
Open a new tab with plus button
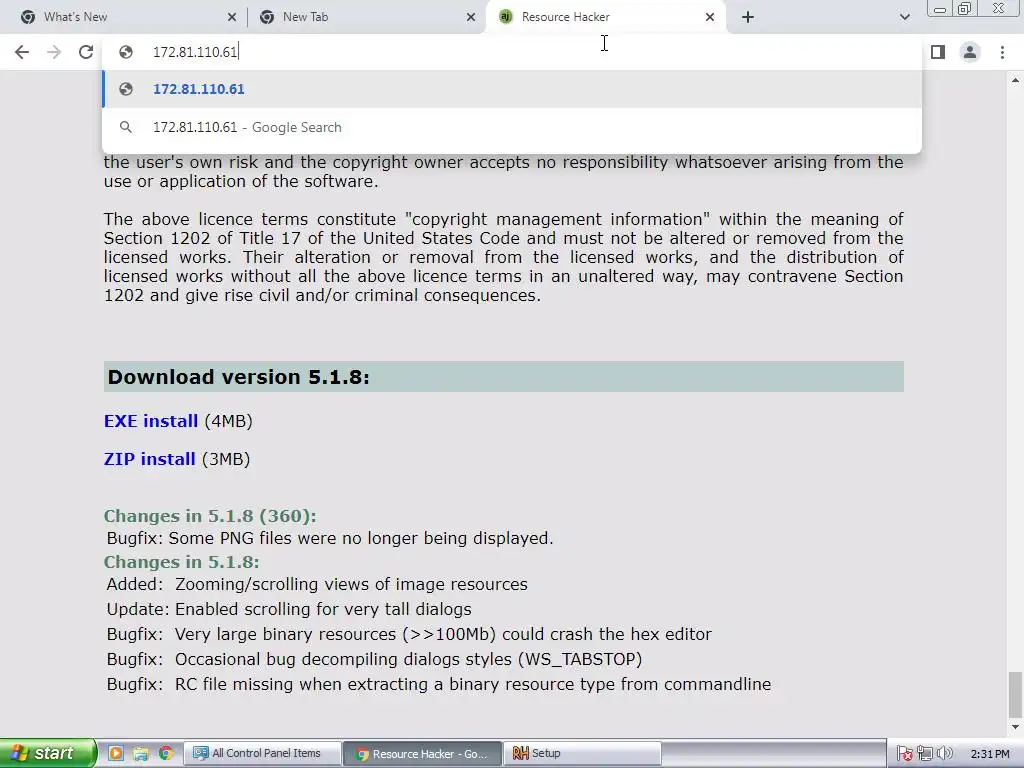point(748,17)
